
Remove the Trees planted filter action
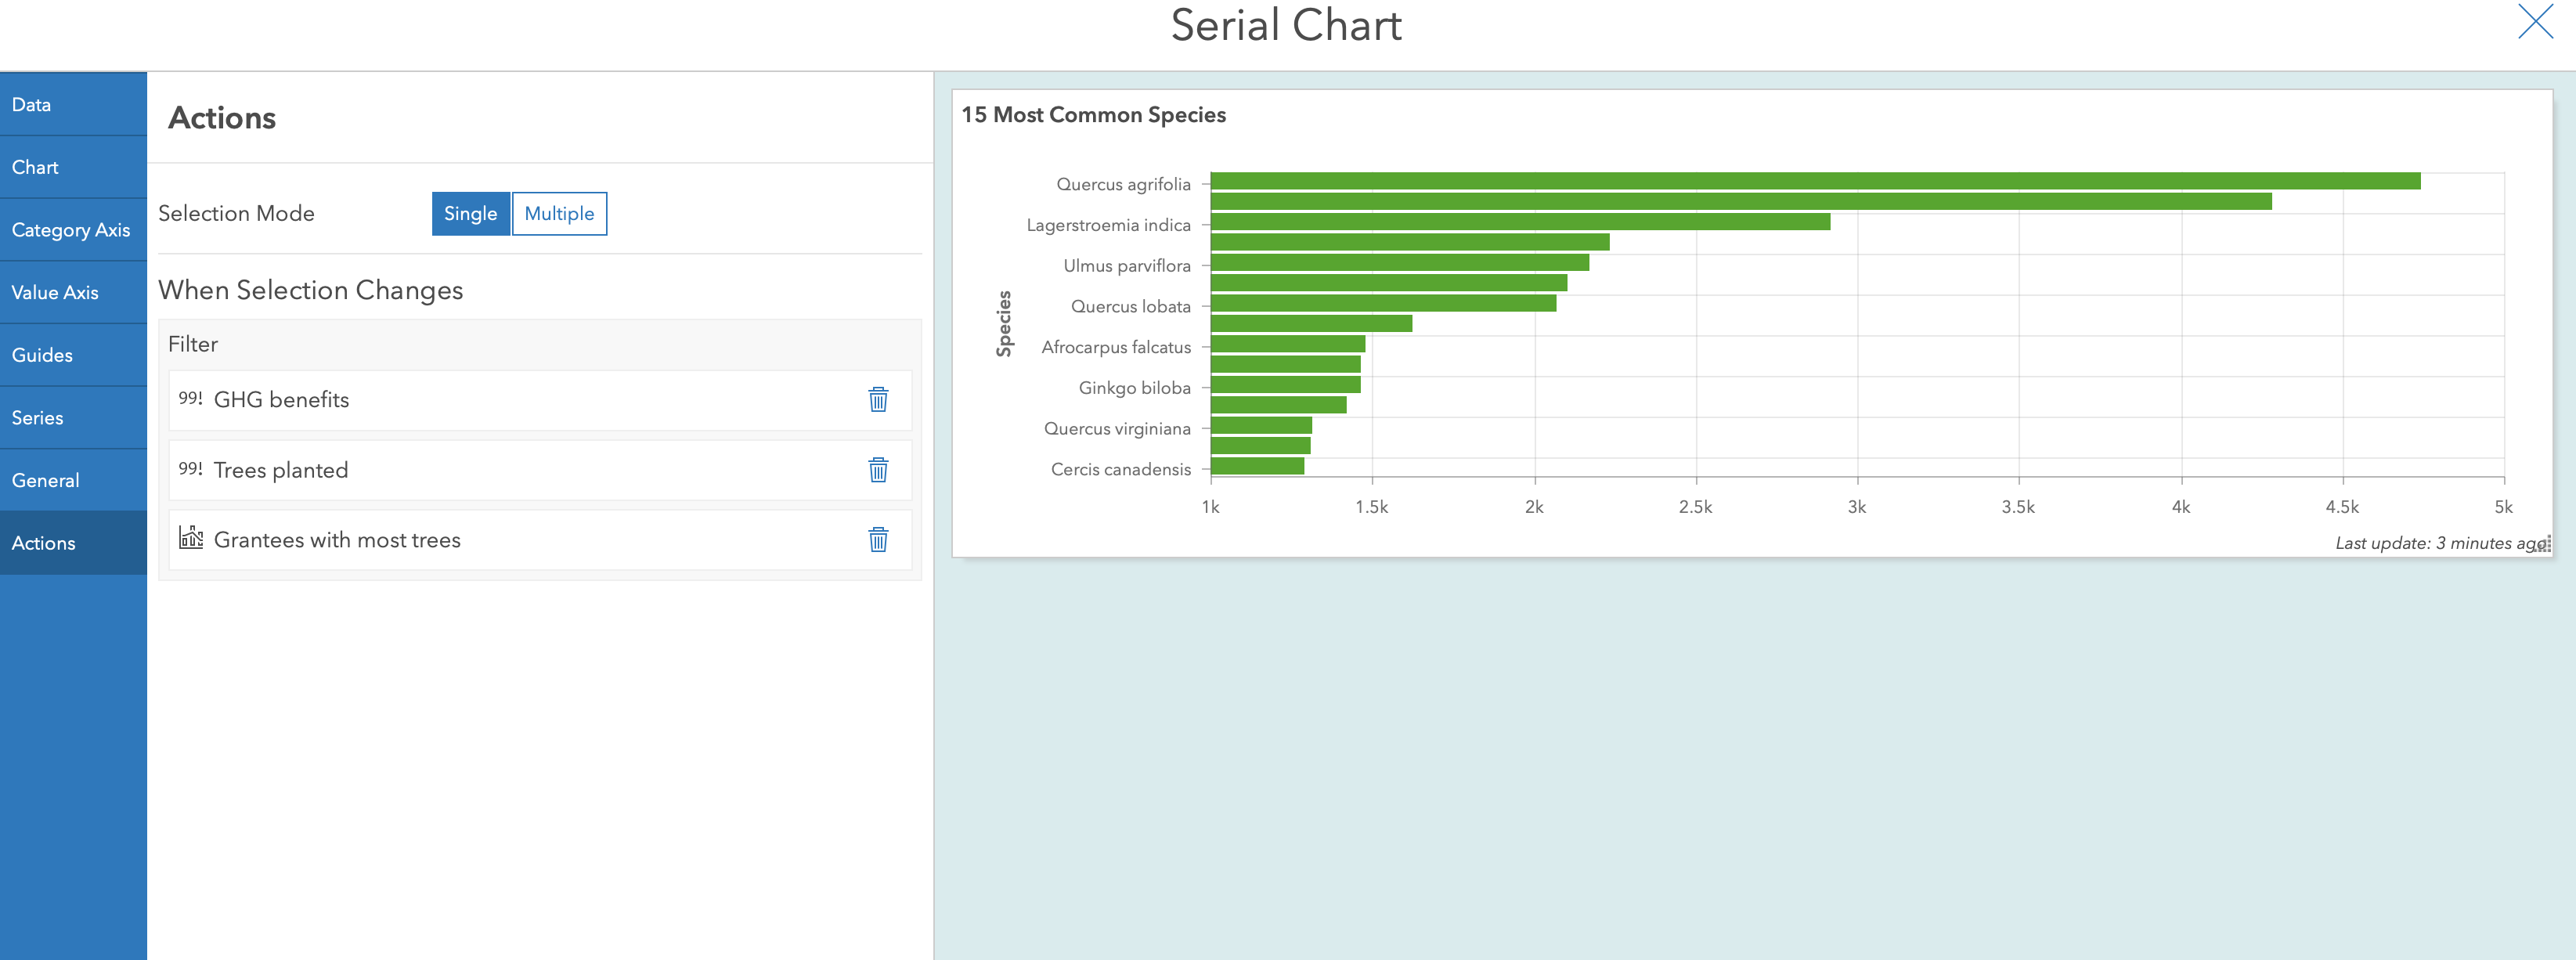coord(877,469)
